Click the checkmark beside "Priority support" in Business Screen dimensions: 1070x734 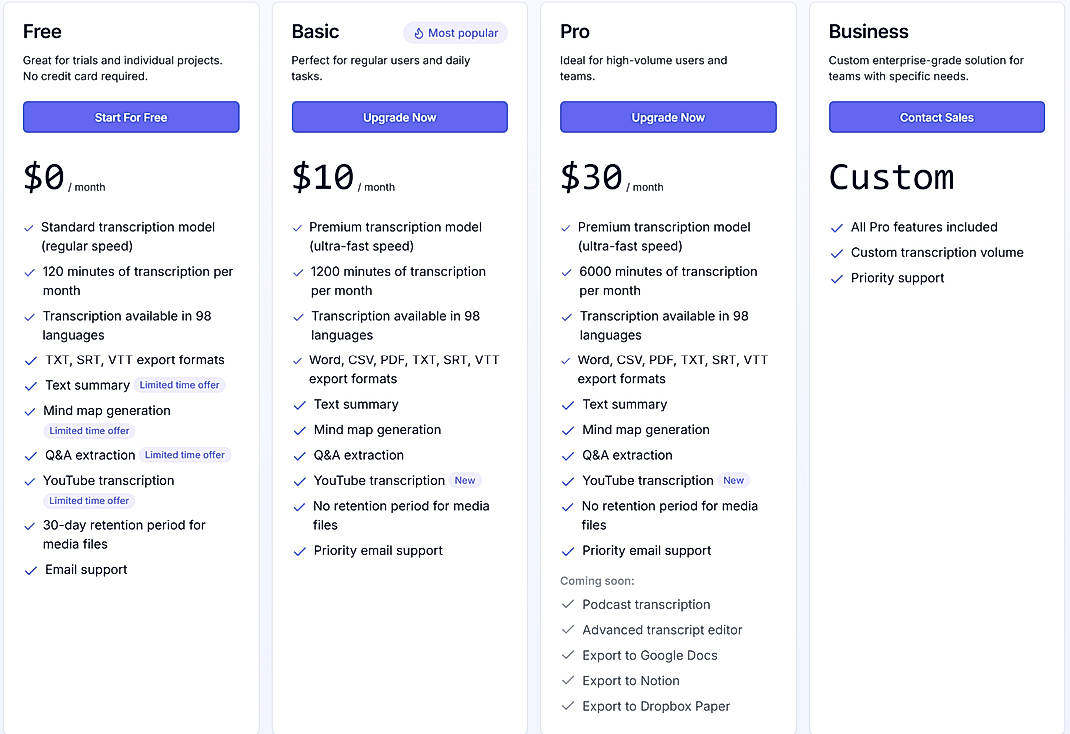836,278
